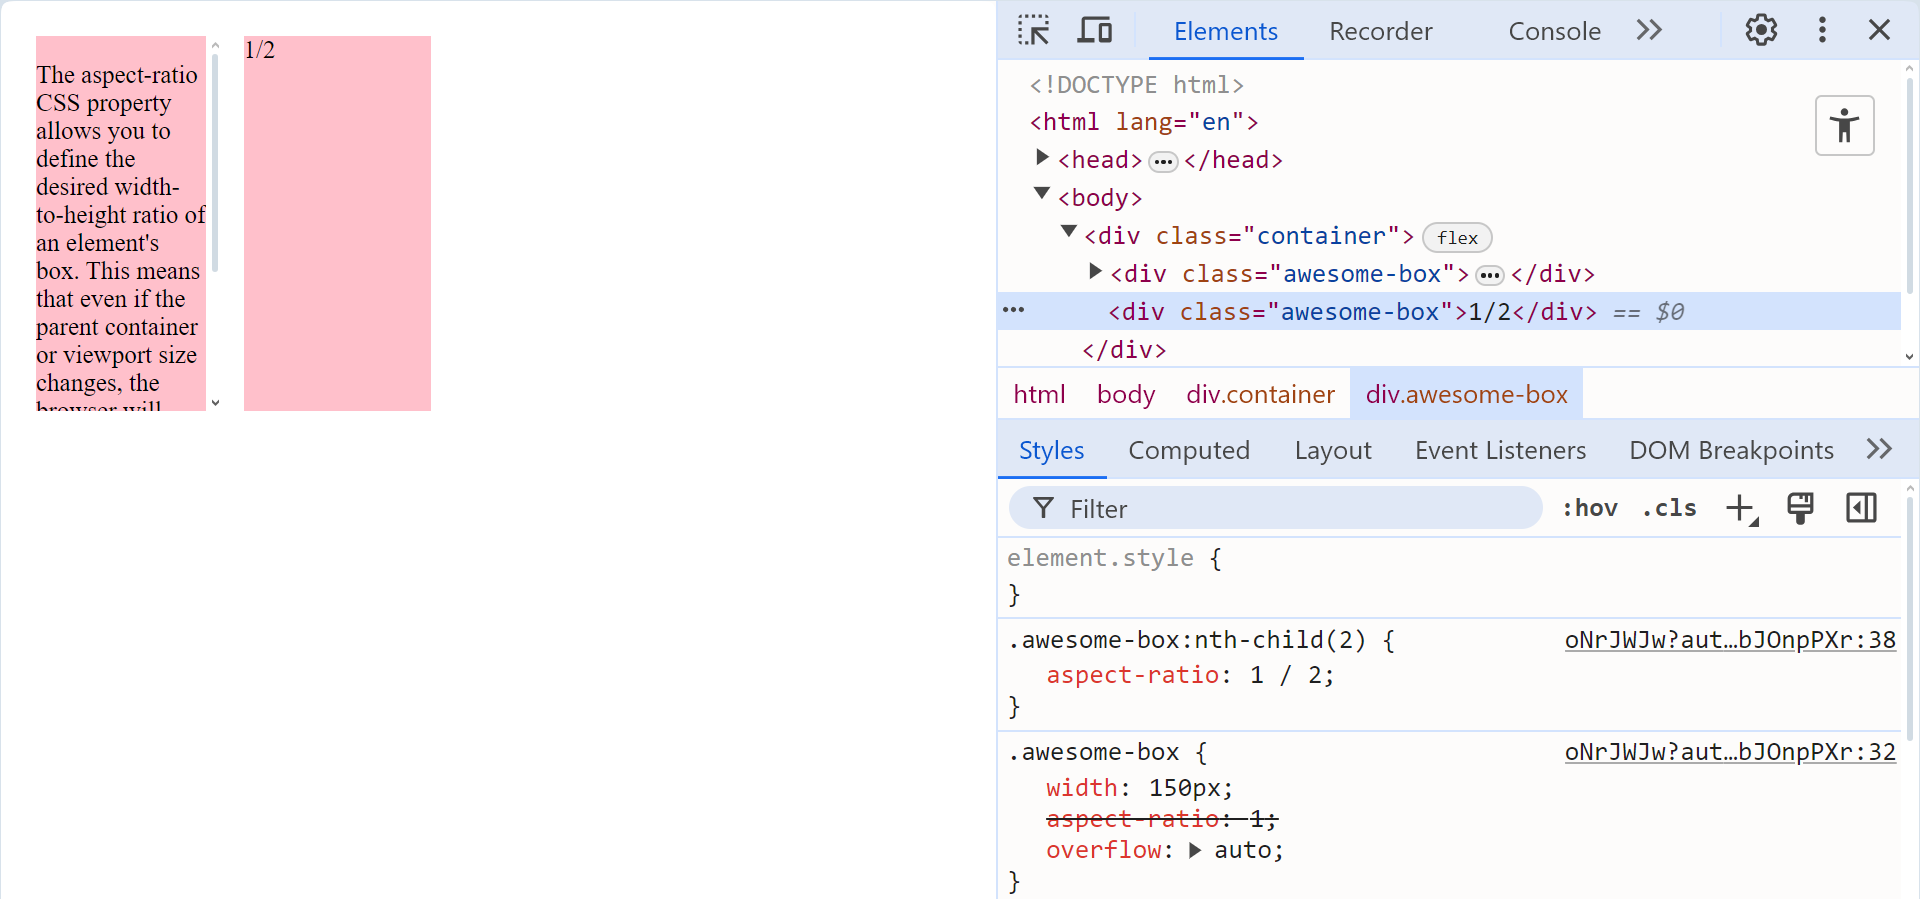The height and width of the screenshot is (899, 1920).
Task: Expand the head element node
Action: [x=1042, y=158]
